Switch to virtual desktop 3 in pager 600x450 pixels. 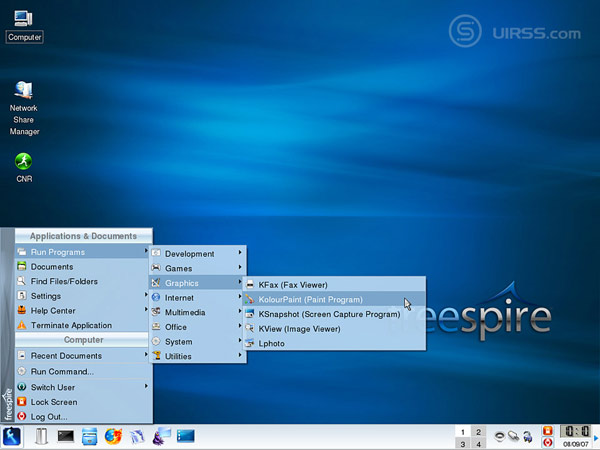(x=462, y=443)
